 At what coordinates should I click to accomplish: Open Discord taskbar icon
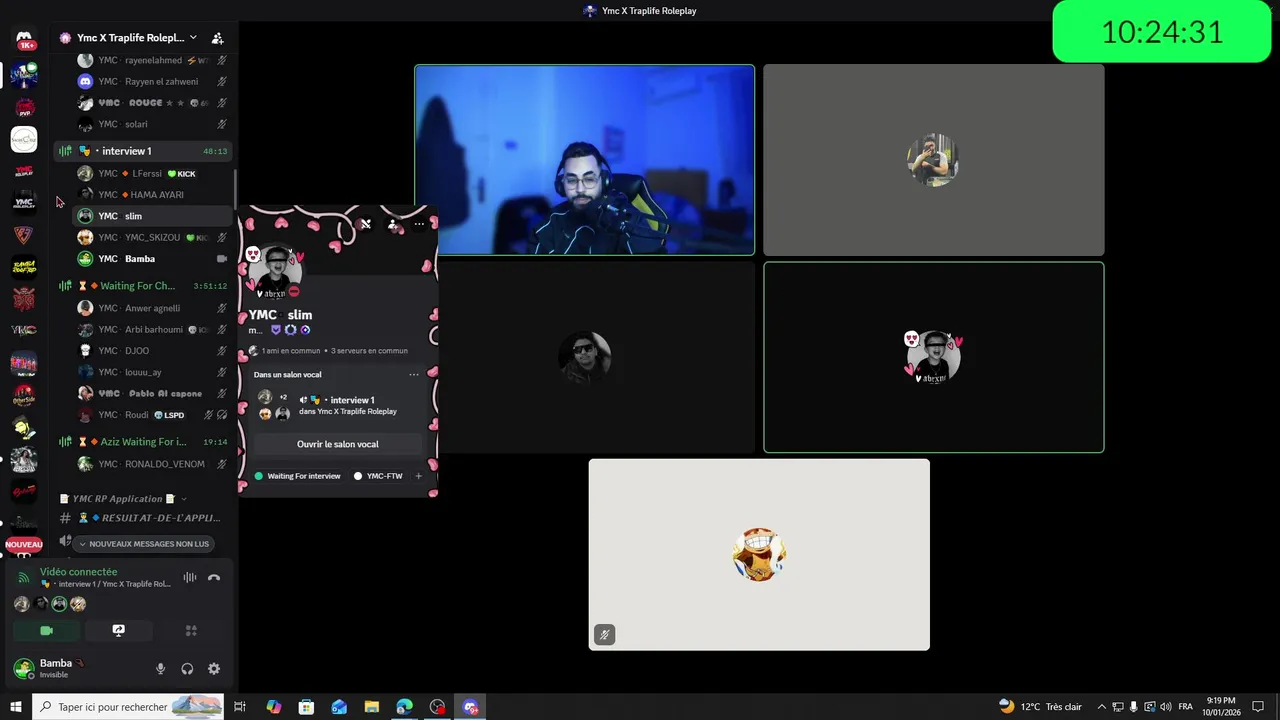point(471,707)
